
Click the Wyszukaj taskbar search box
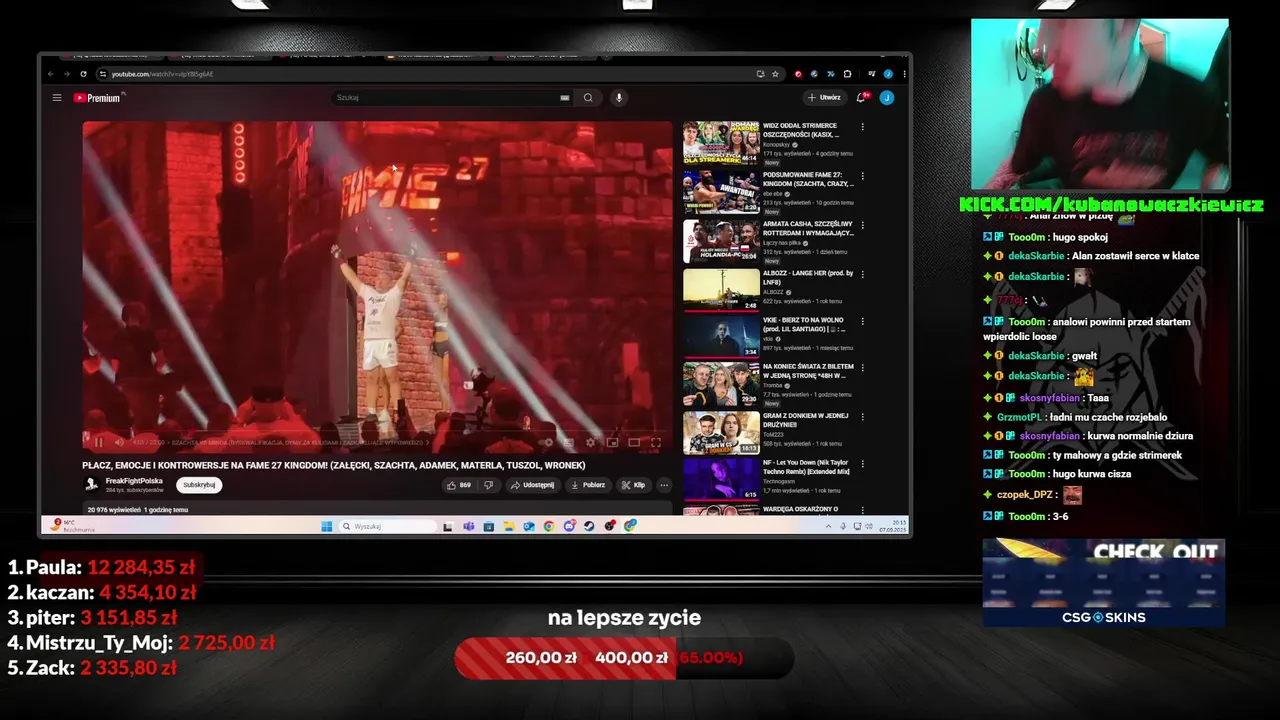click(x=387, y=526)
